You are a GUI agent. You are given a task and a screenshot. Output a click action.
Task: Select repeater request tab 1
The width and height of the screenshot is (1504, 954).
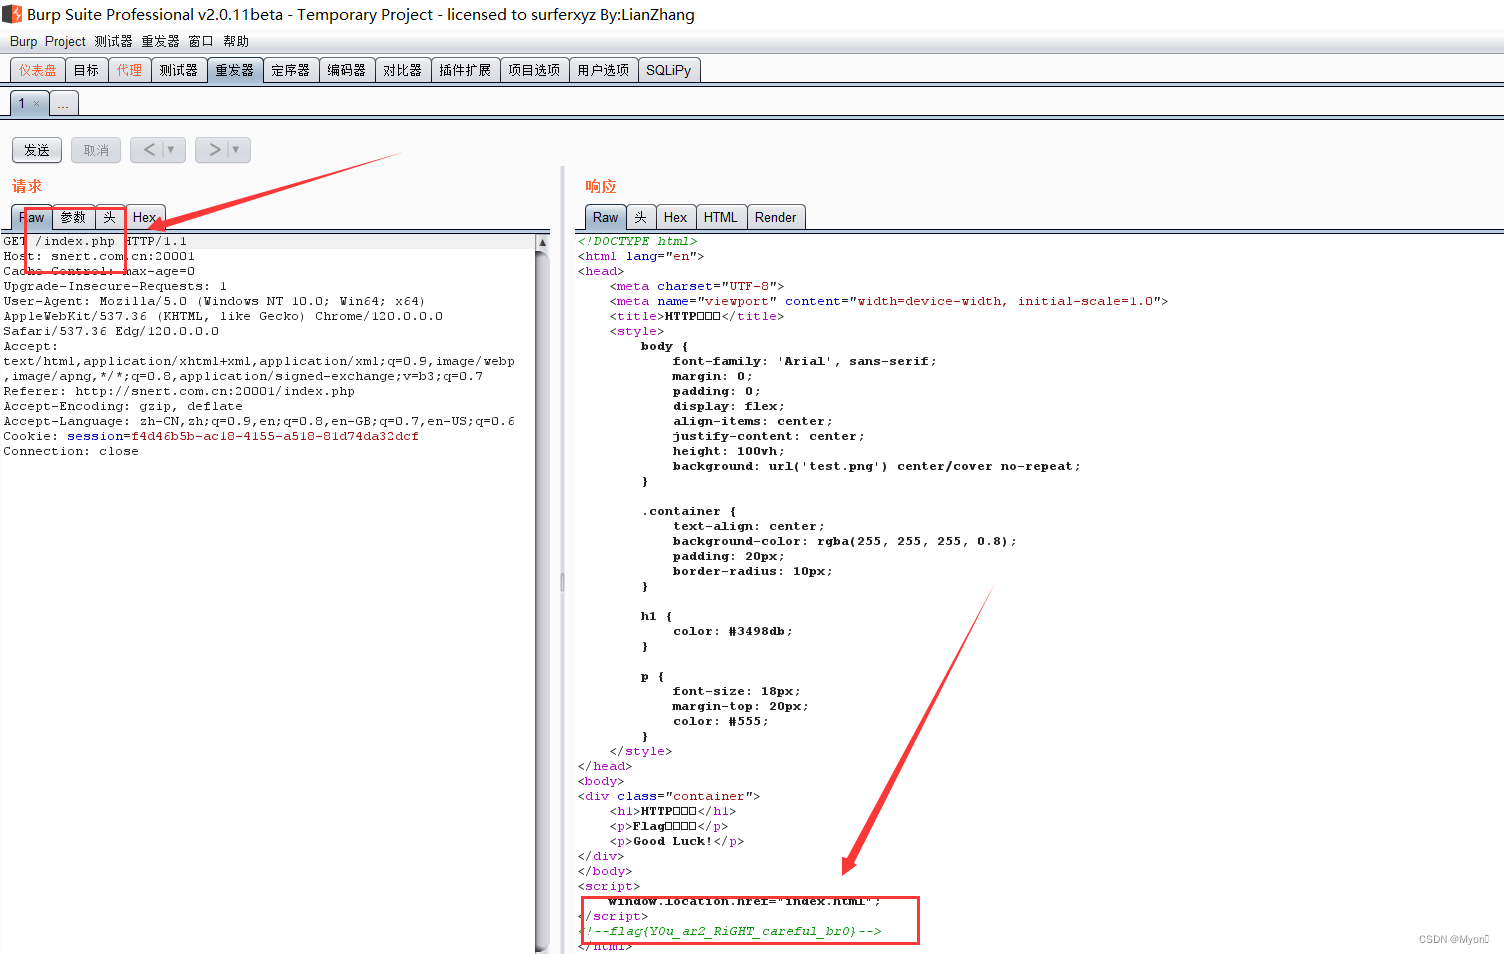(x=22, y=103)
